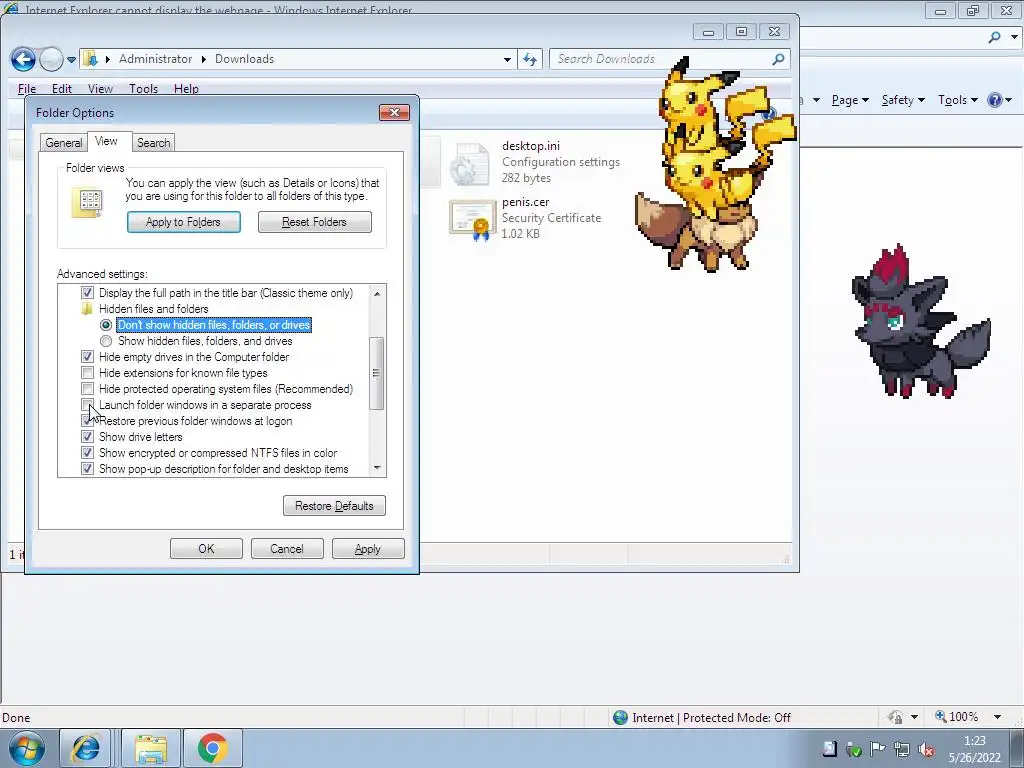Expand the address bar history dropdown
This screenshot has width=1024, height=768.
click(507, 59)
